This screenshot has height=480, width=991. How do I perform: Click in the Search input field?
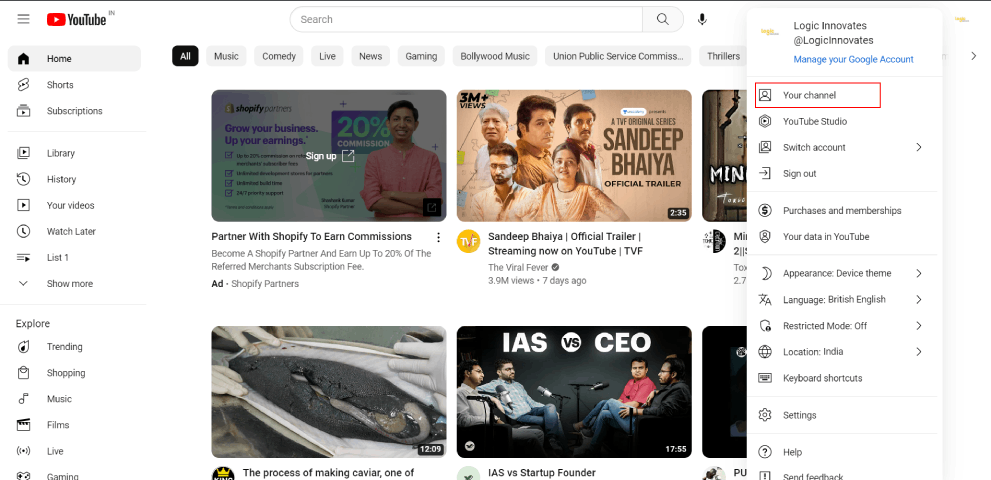[x=466, y=19]
